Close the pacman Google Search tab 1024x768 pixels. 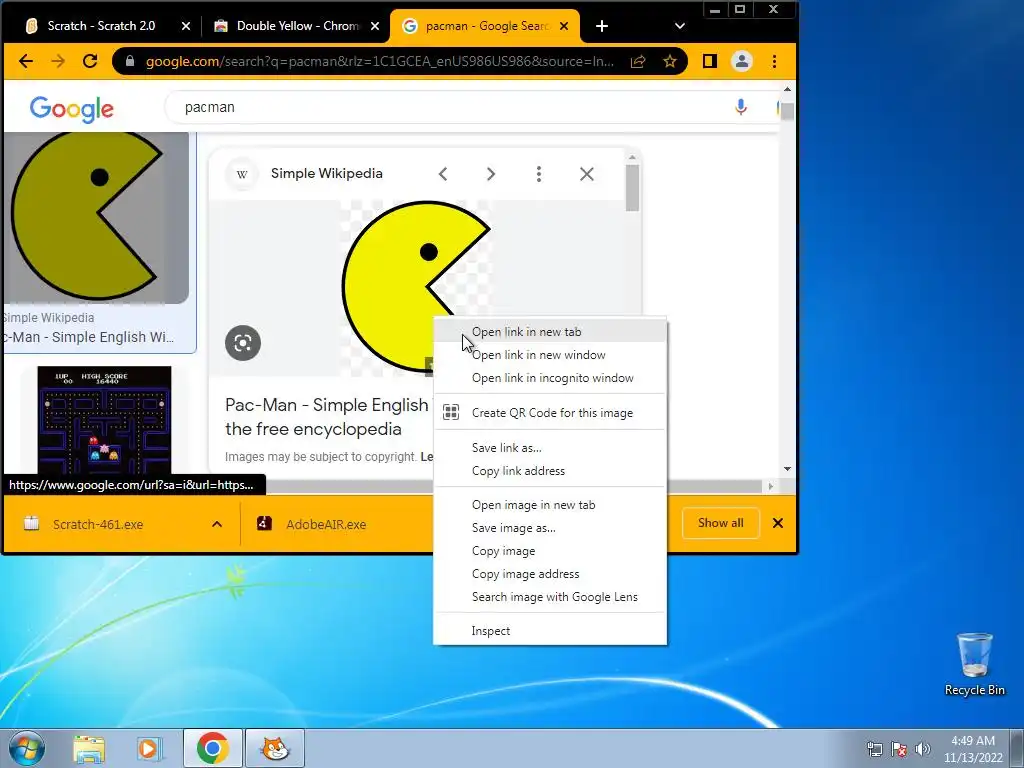point(564,26)
